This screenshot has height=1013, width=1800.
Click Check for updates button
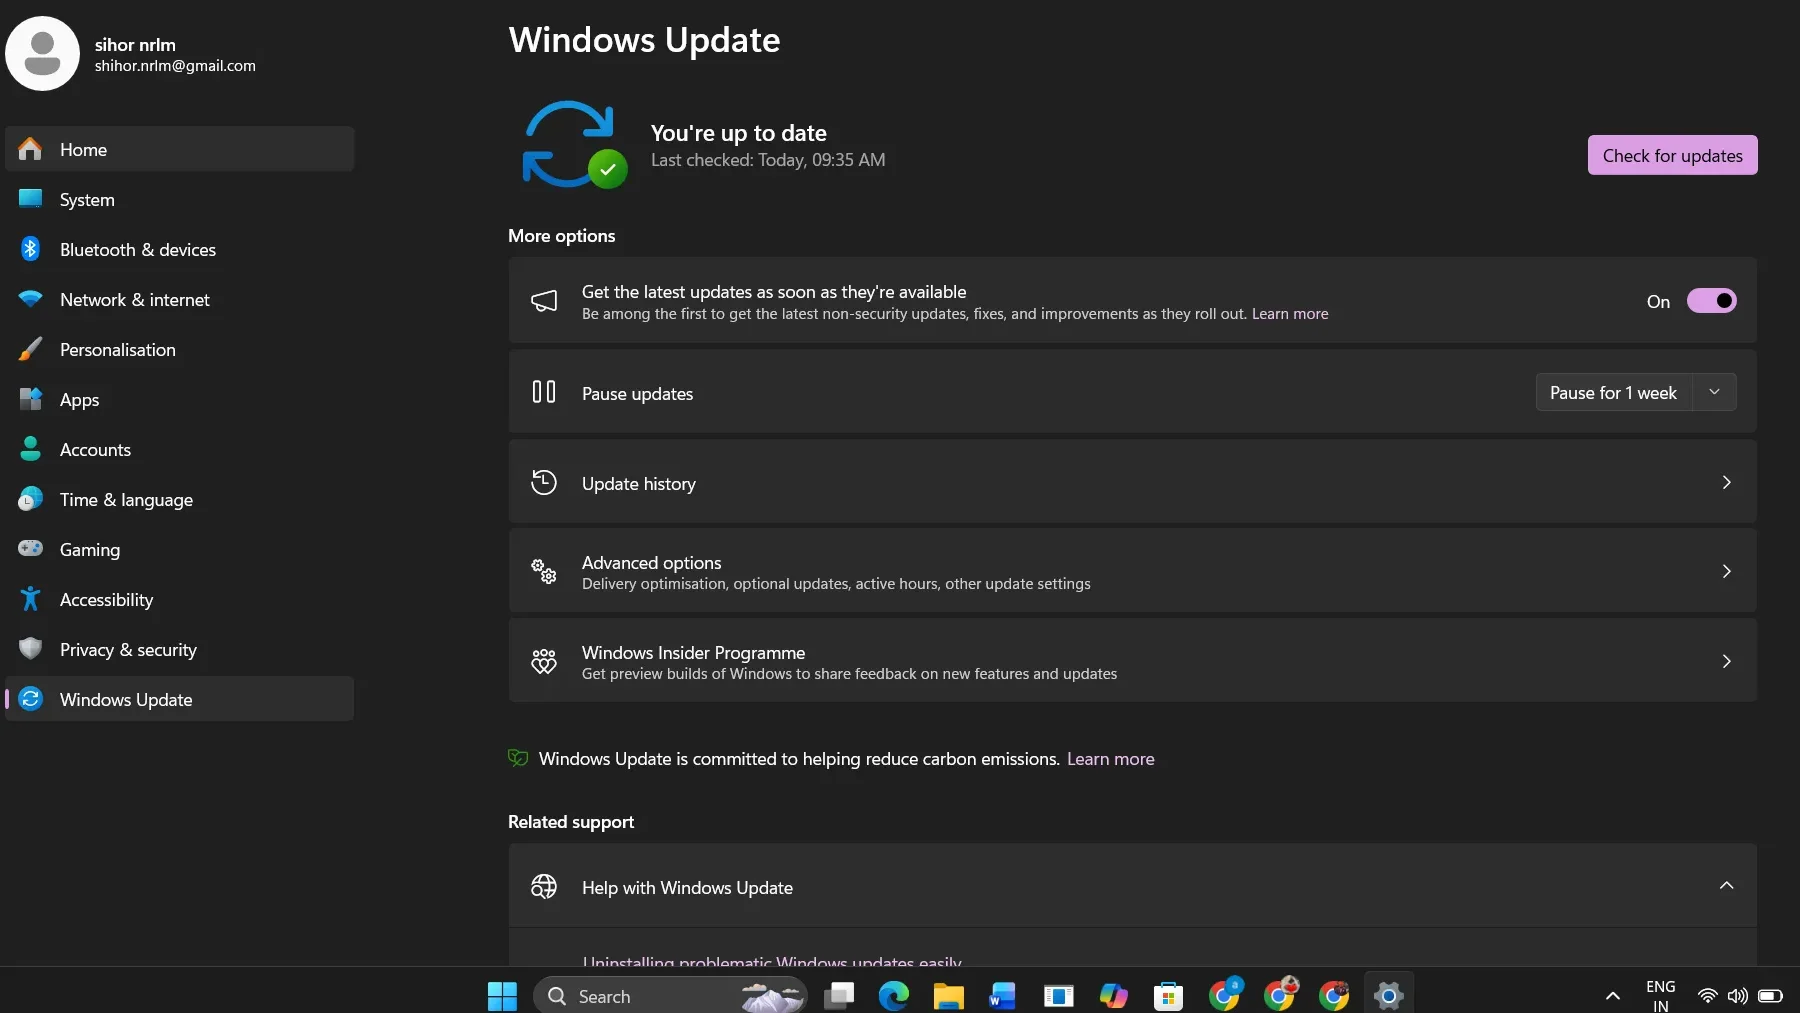1672,155
